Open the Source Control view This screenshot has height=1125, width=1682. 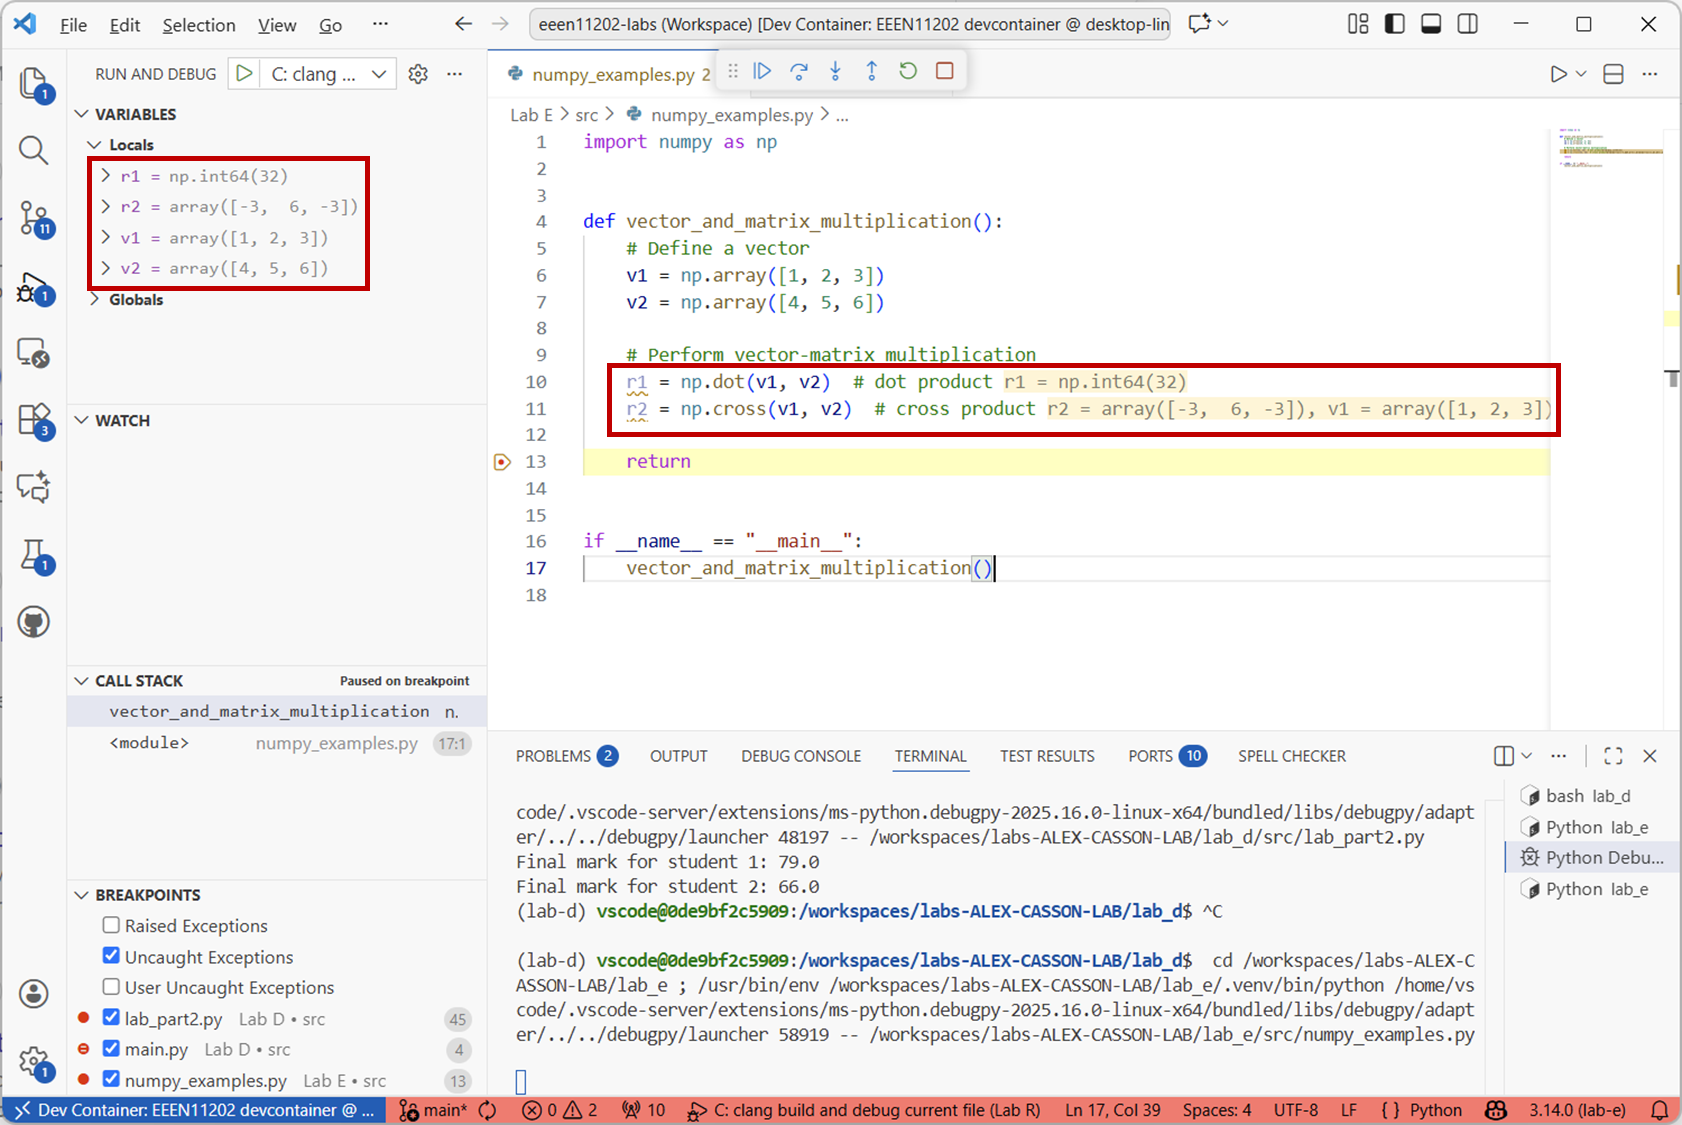pos(34,218)
